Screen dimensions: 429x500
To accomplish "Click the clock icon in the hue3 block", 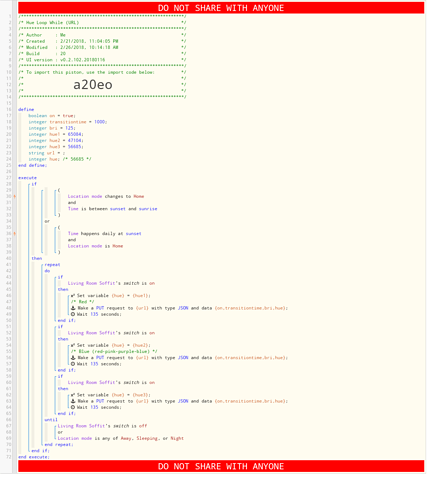I will 73,407.
